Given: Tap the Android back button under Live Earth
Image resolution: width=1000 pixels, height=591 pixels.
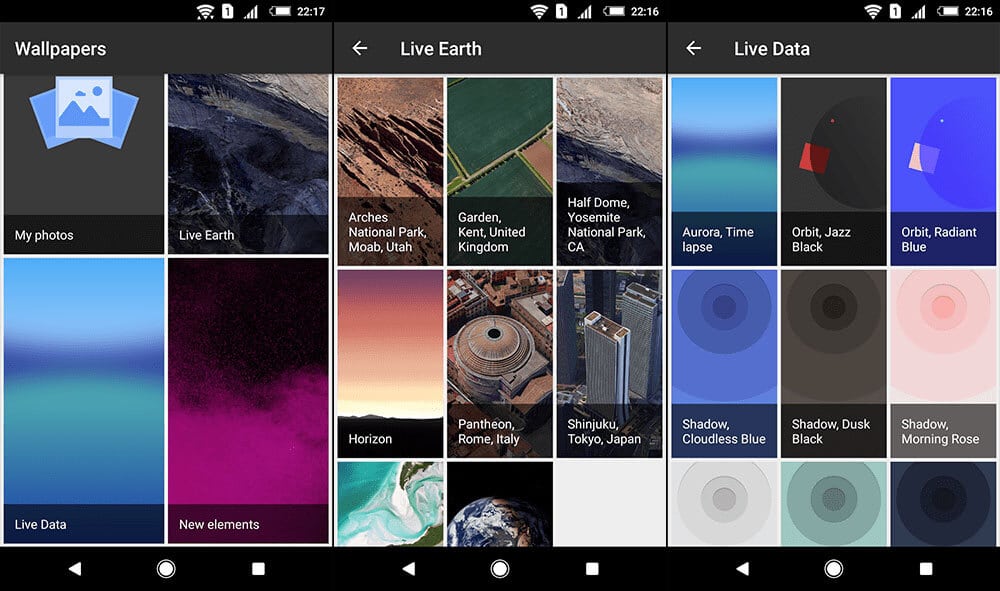Looking at the screenshot, I should (408, 569).
